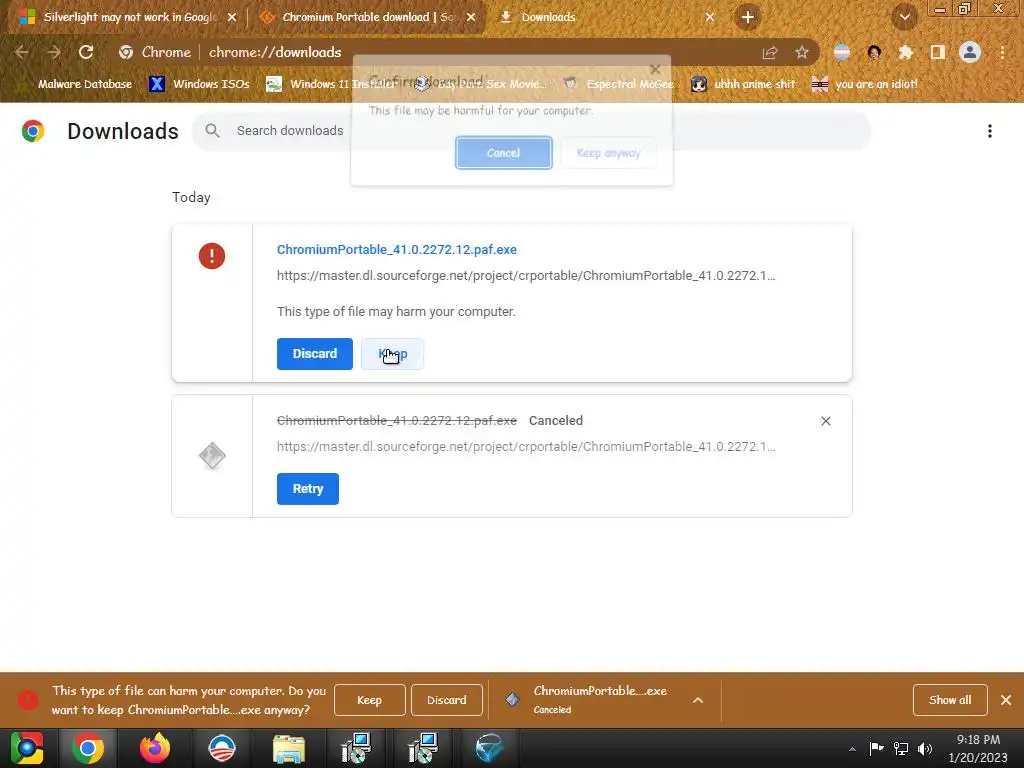The width and height of the screenshot is (1024, 768).
Task: Click the share page icon in address bar
Action: pos(770,53)
